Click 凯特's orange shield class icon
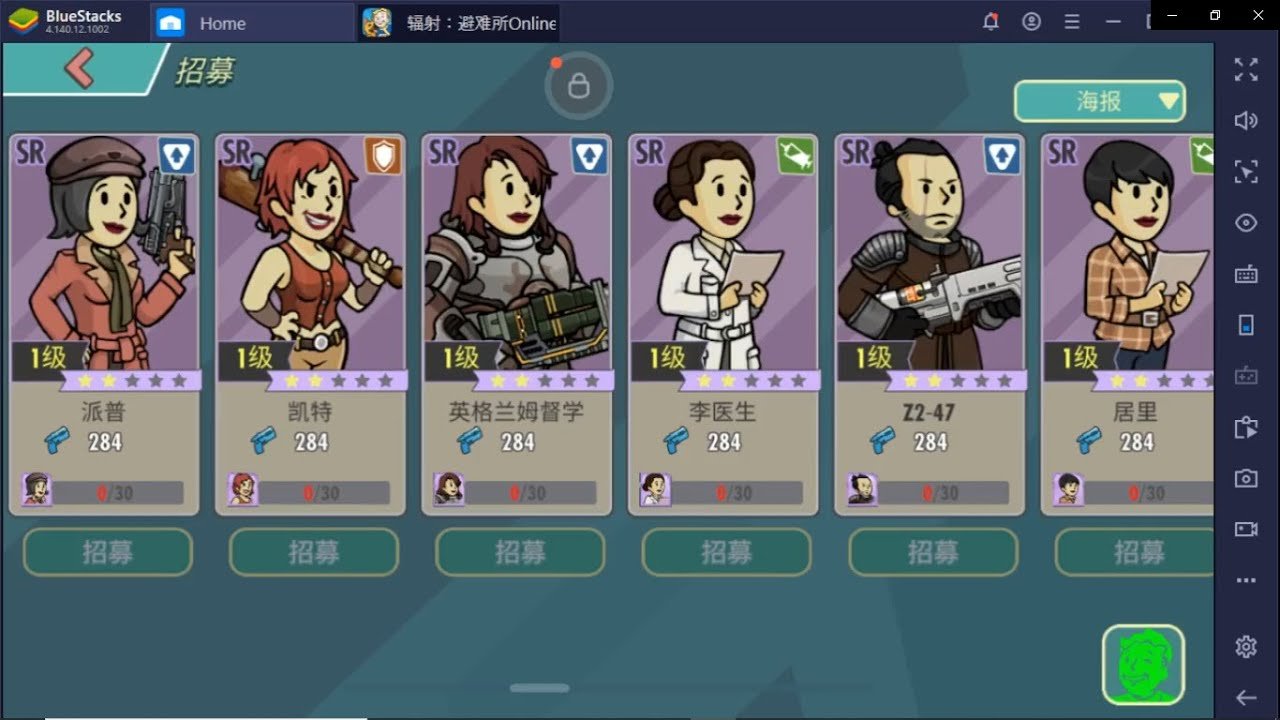 coord(383,156)
